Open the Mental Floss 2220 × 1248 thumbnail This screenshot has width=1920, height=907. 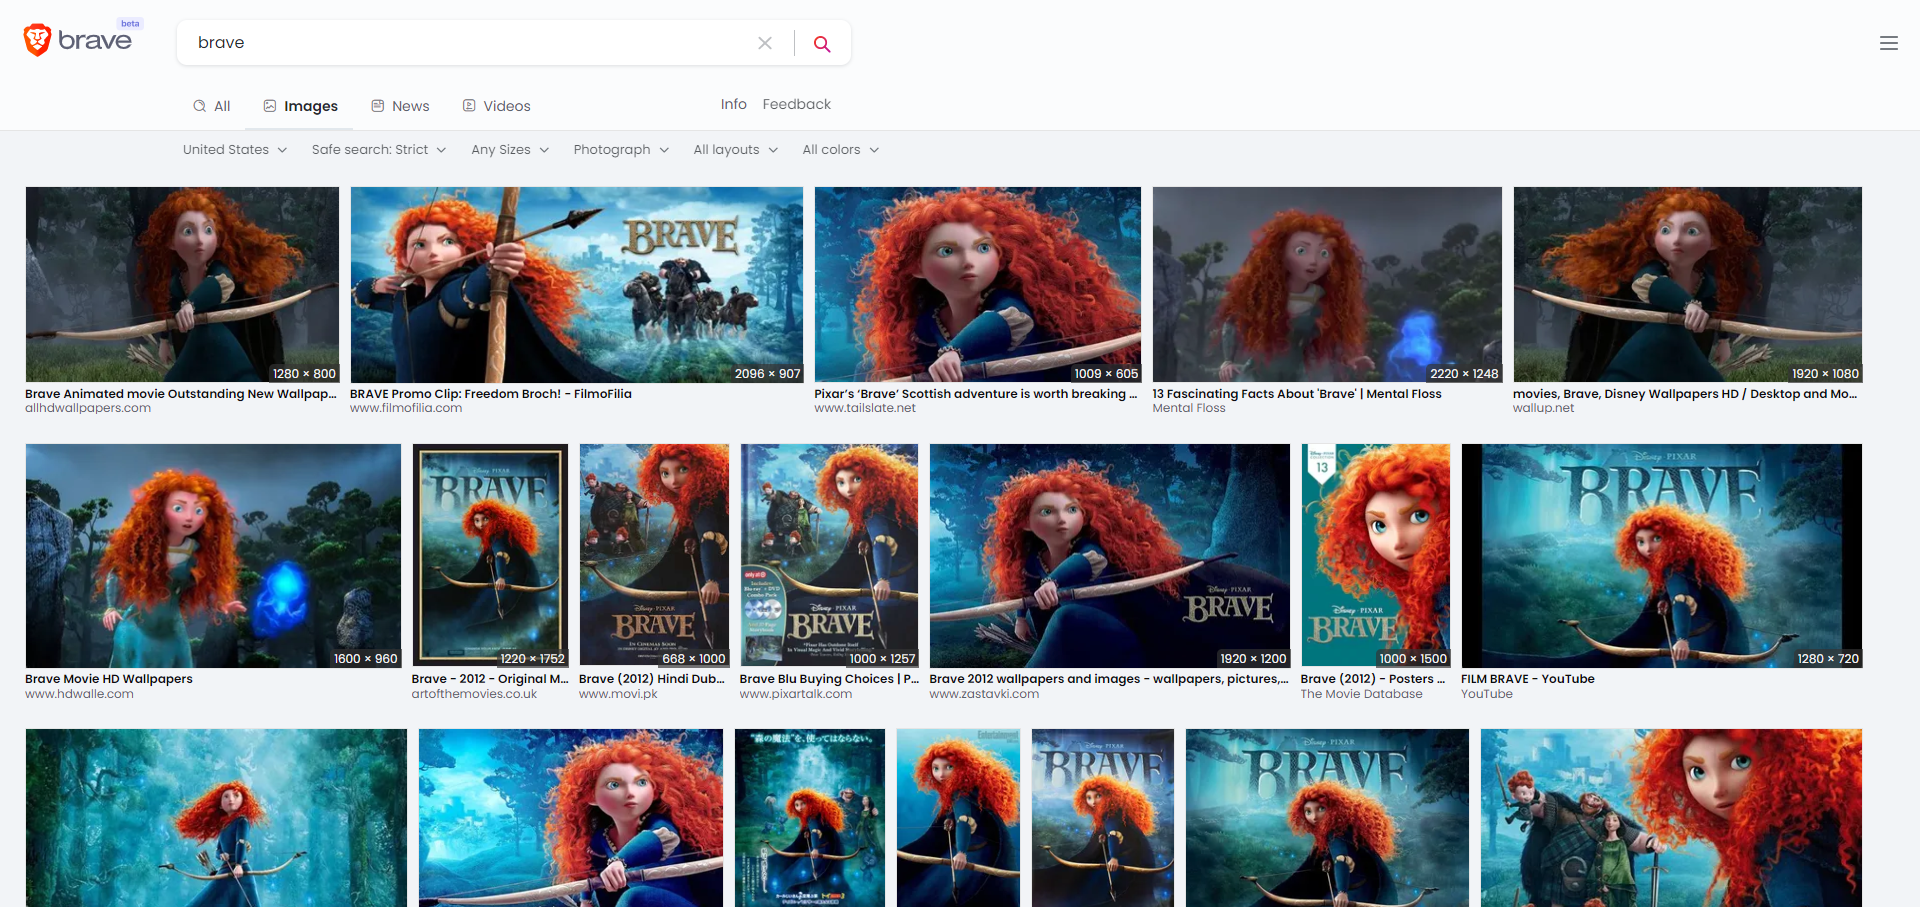(1327, 285)
